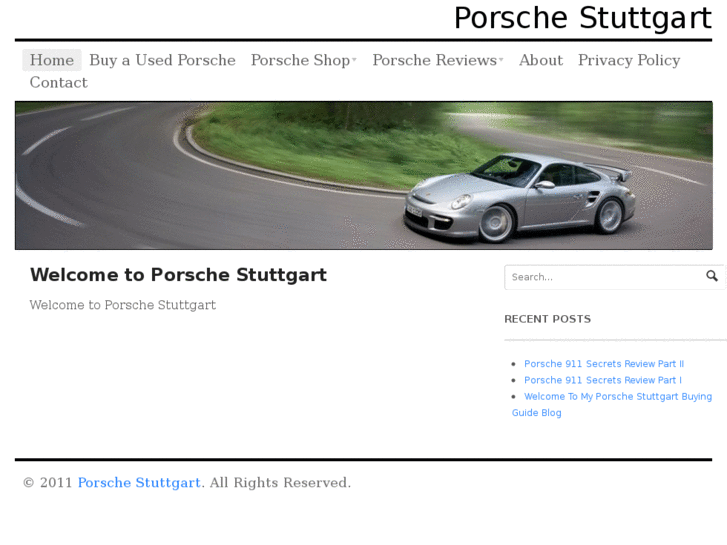Open the Privacy Policy page
This screenshot has height=545, width=727.
629,60
